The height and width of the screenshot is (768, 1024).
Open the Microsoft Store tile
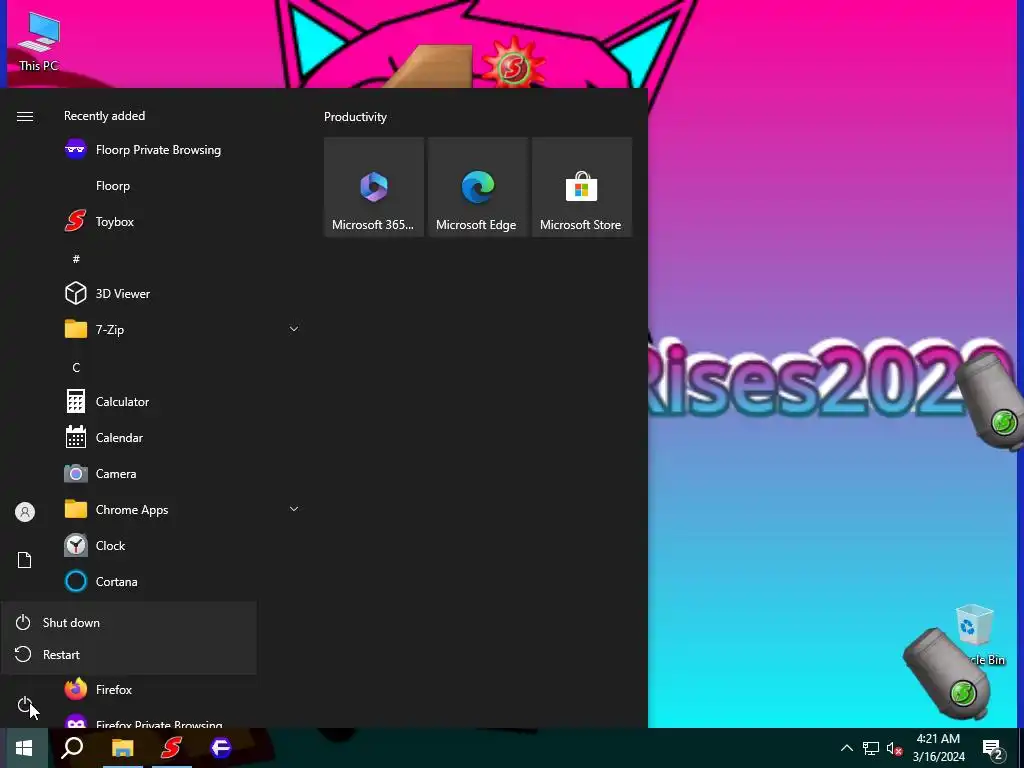click(x=582, y=187)
